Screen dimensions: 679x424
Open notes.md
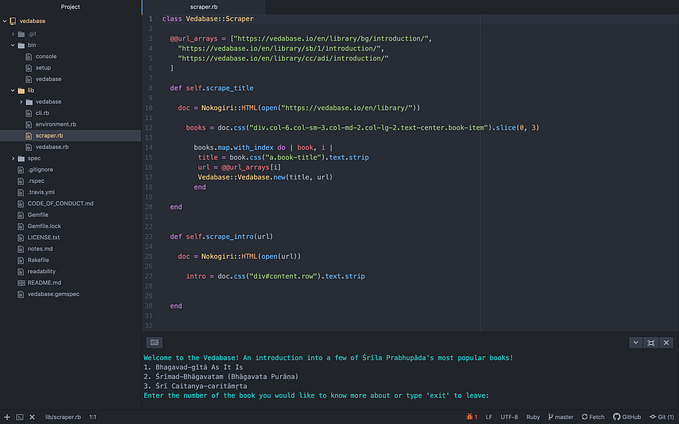click(40, 249)
